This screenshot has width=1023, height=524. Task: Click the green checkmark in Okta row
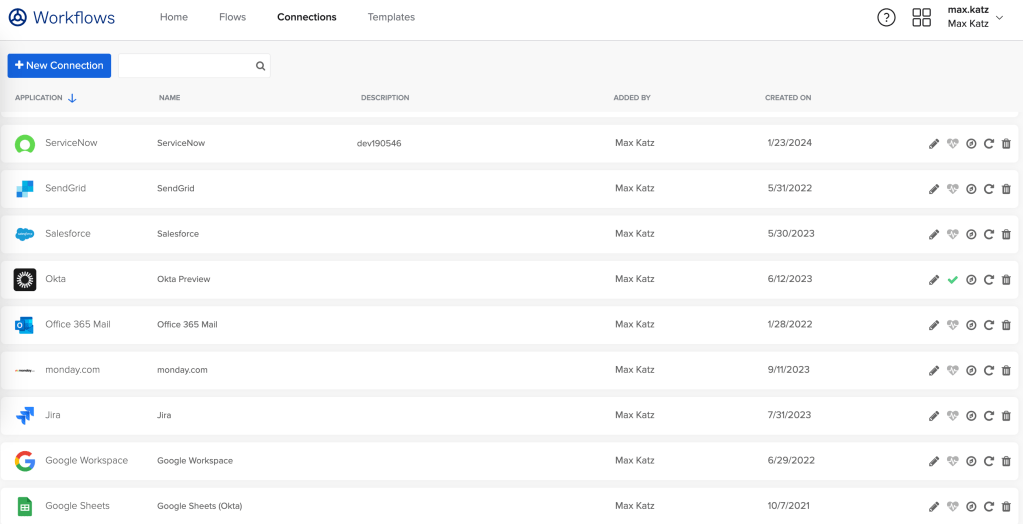coord(953,280)
